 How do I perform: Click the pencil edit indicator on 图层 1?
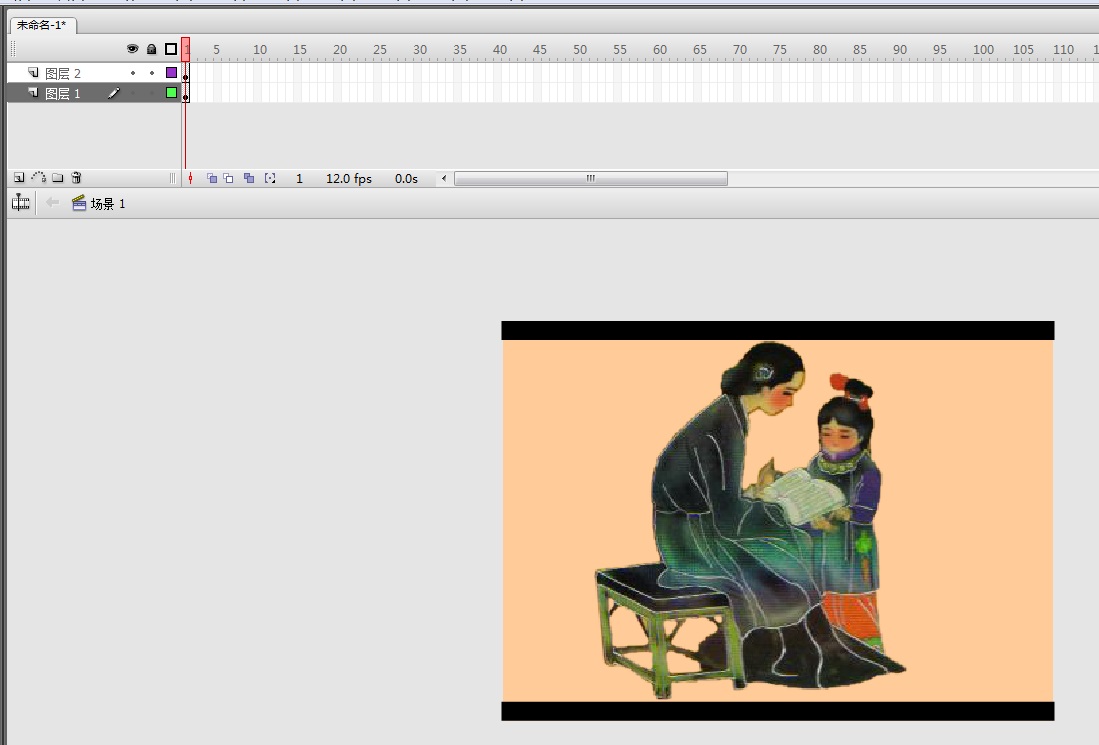click(x=114, y=93)
